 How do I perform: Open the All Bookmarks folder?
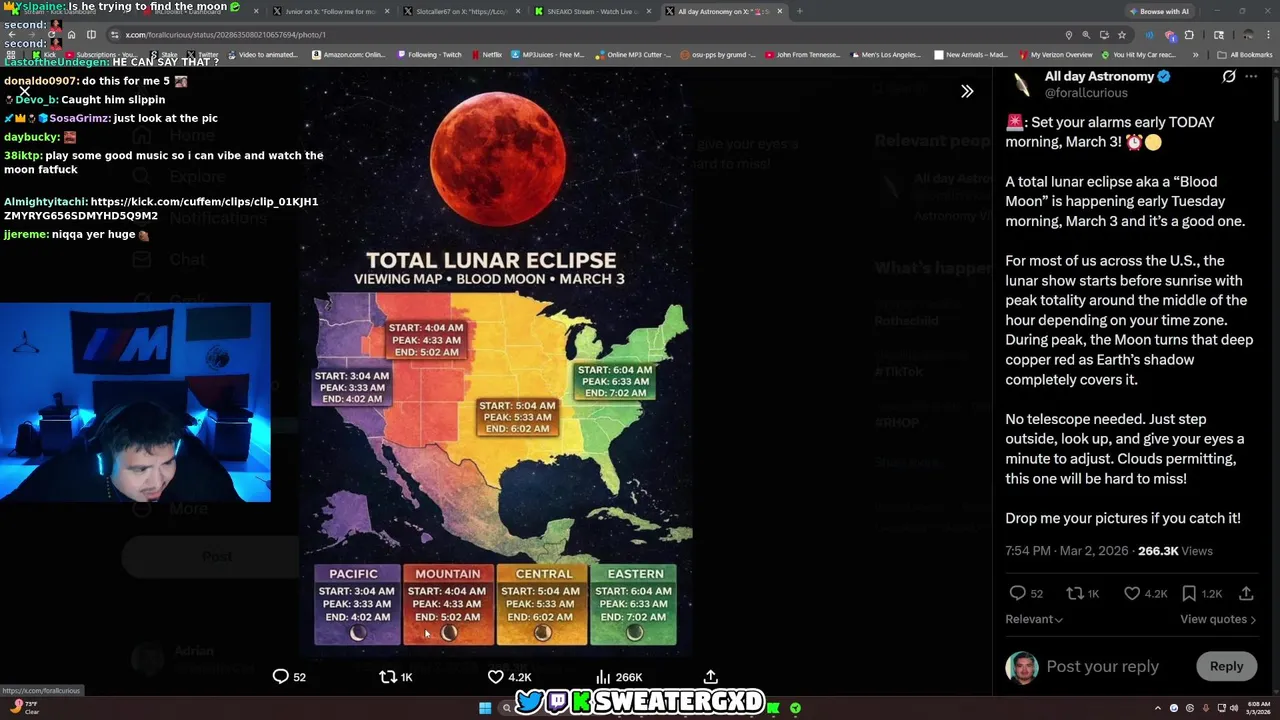tap(1244, 55)
